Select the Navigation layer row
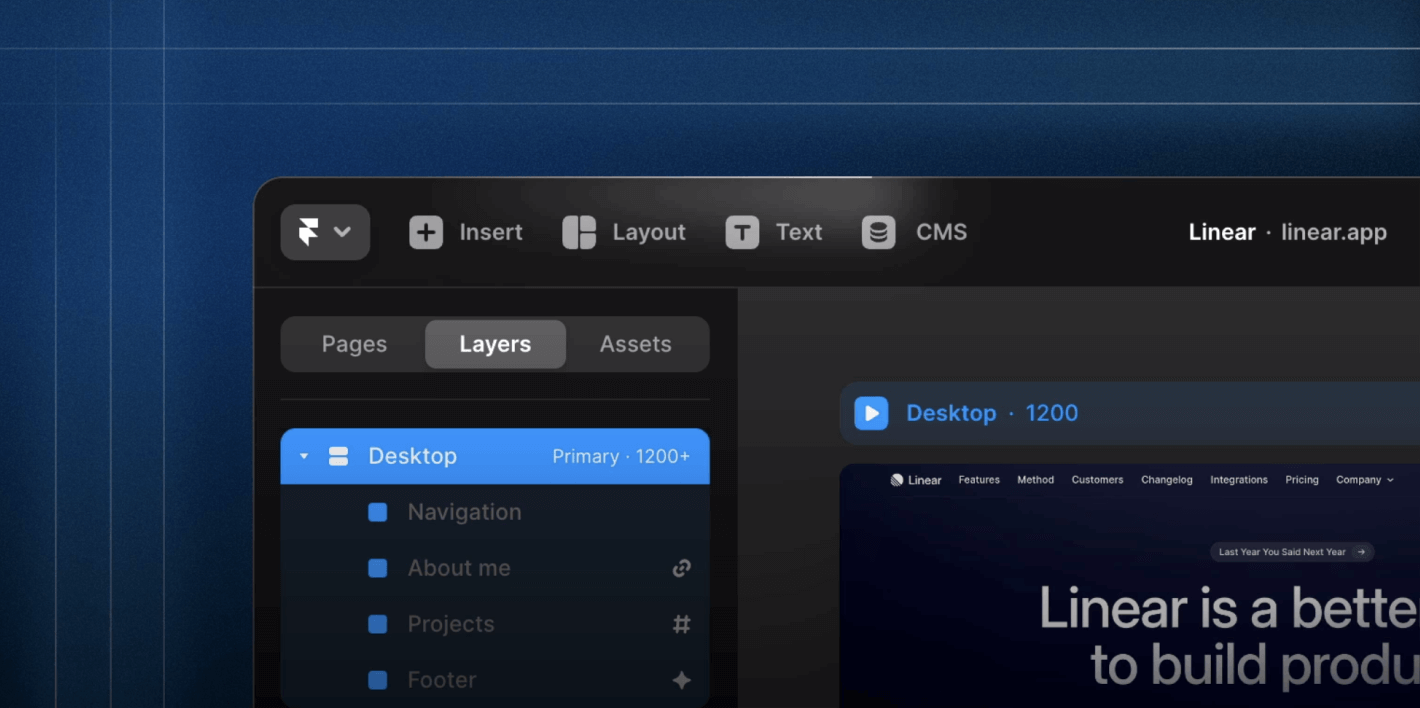Image resolution: width=1420 pixels, height=708 pixels. [x=495, y=512]
